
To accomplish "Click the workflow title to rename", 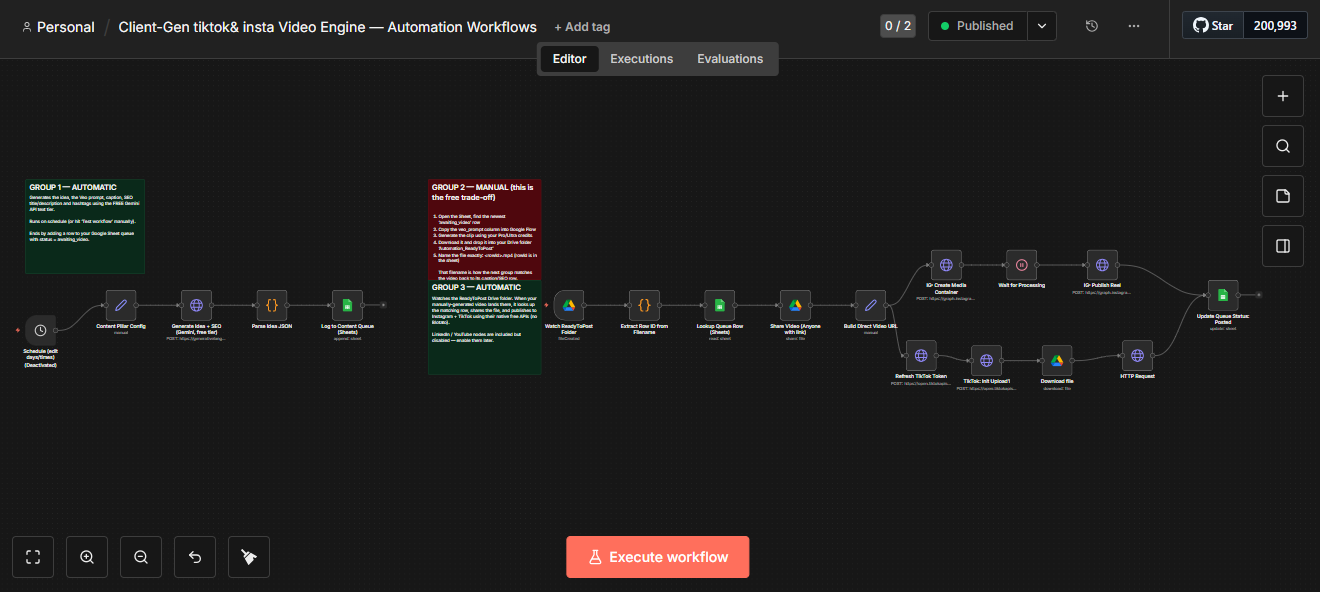I will coord(328,27).
